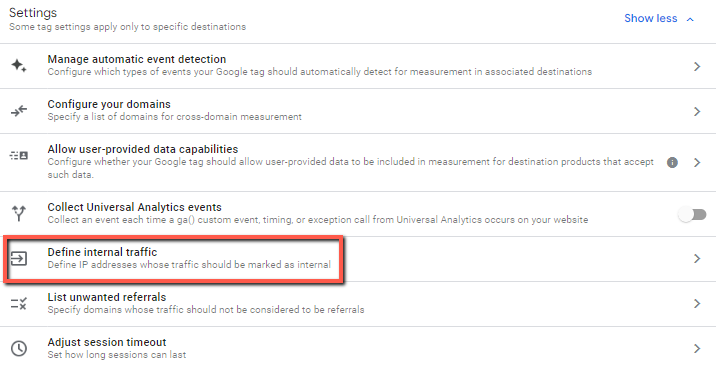716x369 pixels.
Task: Click the clock icon for session timeout
Action: tap(19, 348)
